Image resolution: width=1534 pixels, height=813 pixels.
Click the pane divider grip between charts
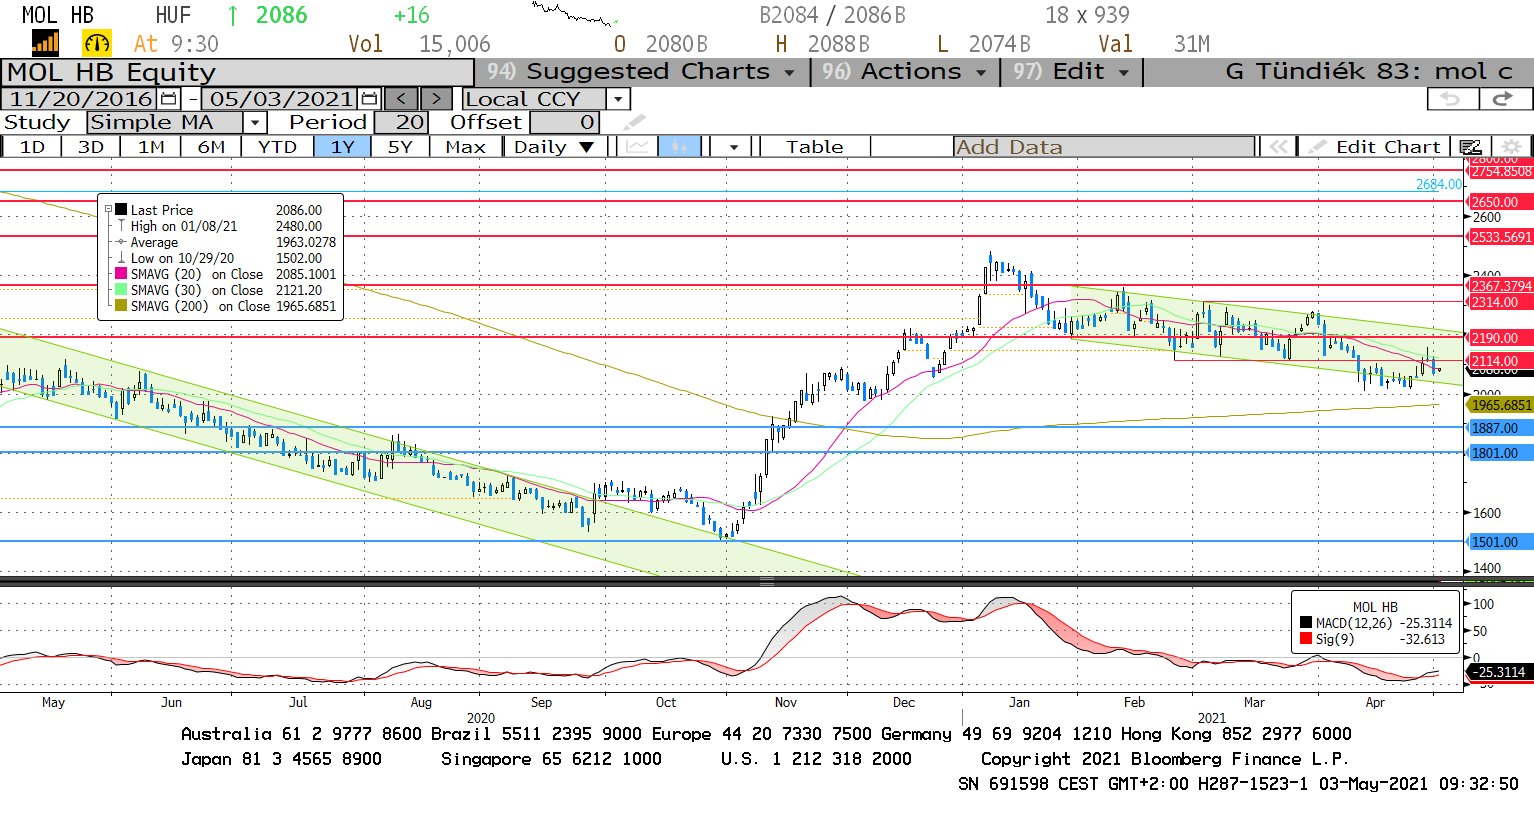[767, 581]
